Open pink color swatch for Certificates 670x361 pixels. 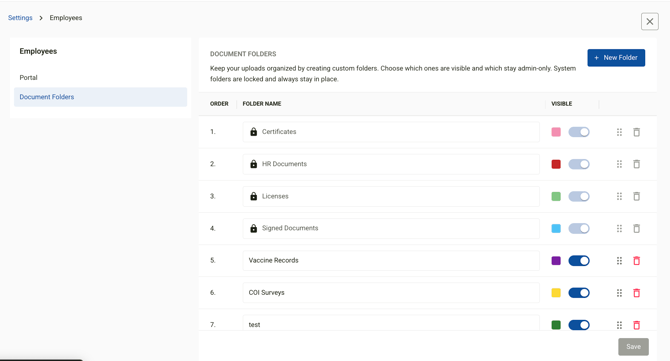tap(556, 132)
